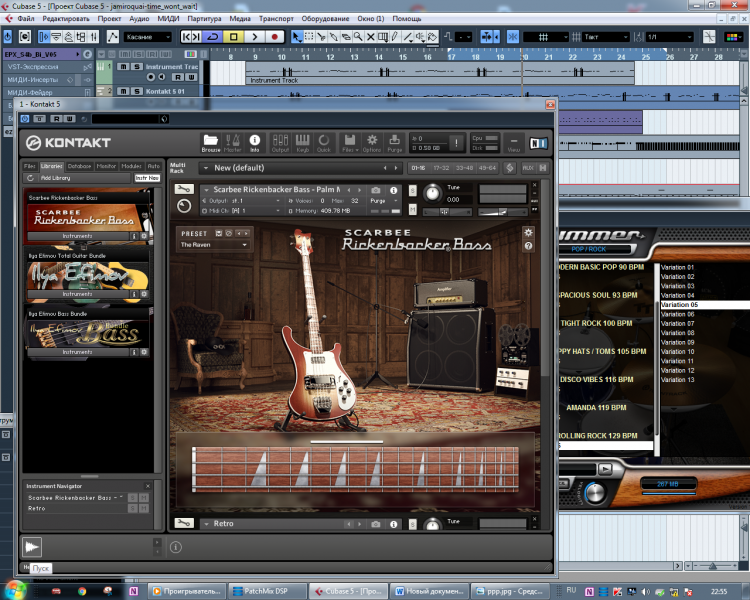Click snapshot camera icon on Scarbee instrument

(376, 190)
